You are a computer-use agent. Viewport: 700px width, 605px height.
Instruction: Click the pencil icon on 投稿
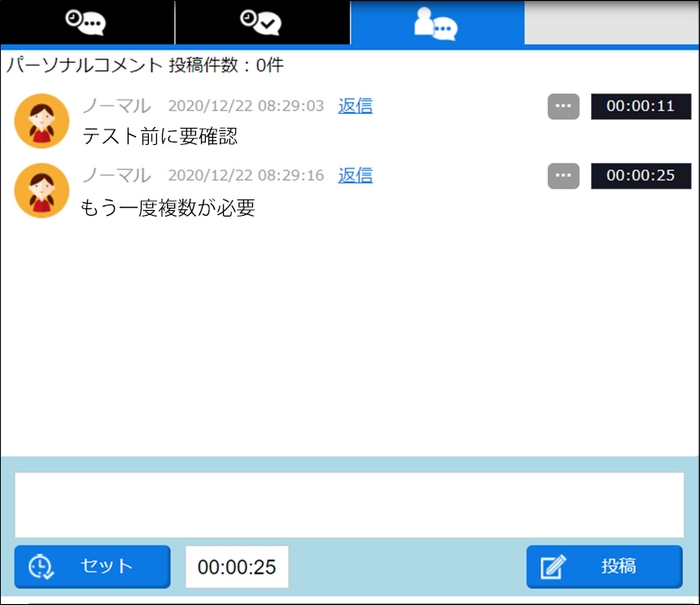point(553,567)
